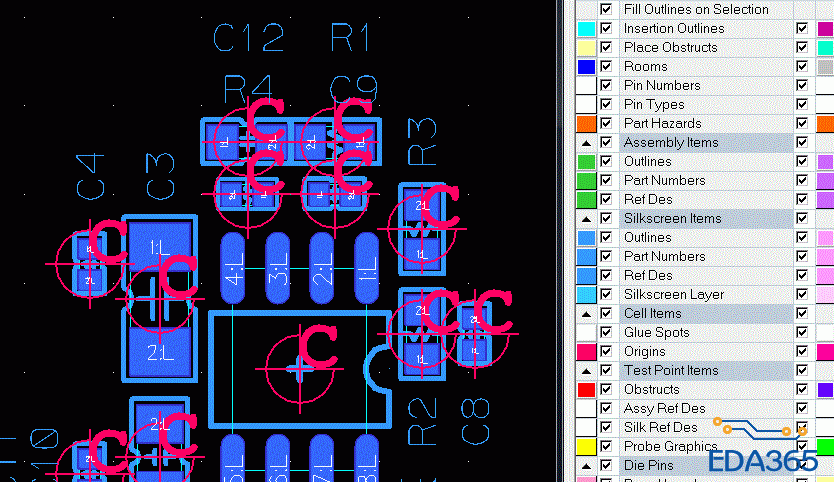The image size is (834, 482).
Task: Open the green Assembly Outlines color swatch
Action: pyautogui.click(x=586, y=161)
